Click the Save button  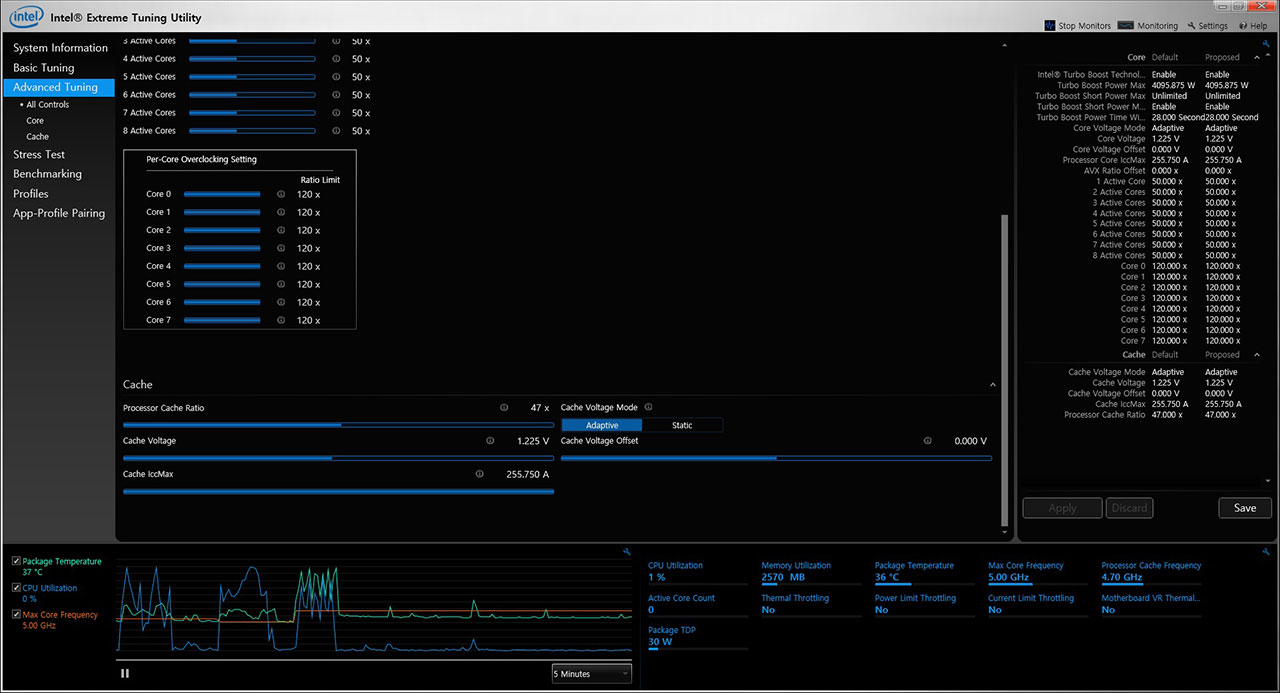click(1245, 508)
